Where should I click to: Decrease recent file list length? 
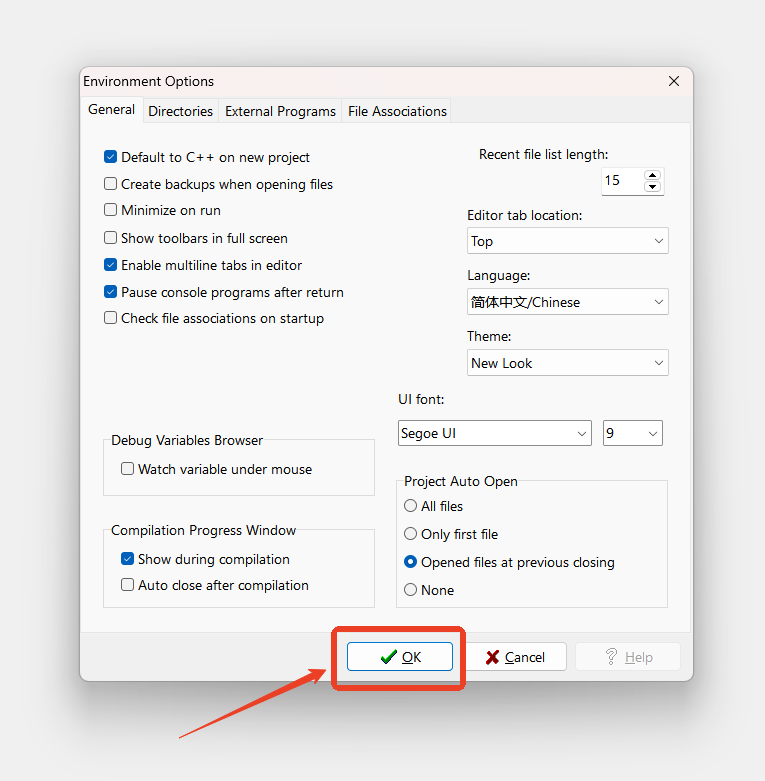pos(652,187)
